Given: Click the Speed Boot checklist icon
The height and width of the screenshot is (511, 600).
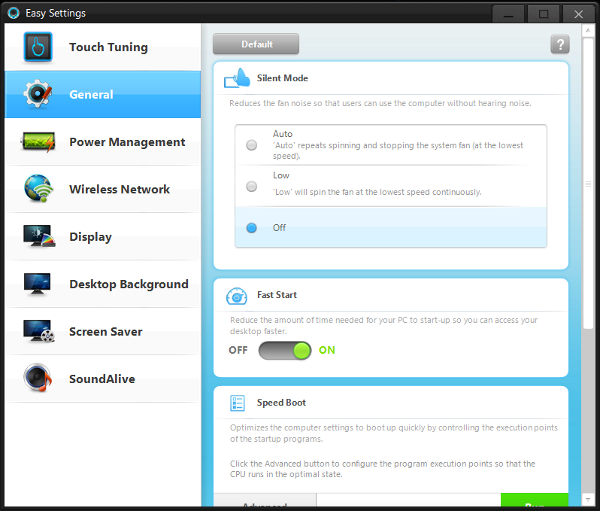Looking at the screenshot, I should click(238, 403).
